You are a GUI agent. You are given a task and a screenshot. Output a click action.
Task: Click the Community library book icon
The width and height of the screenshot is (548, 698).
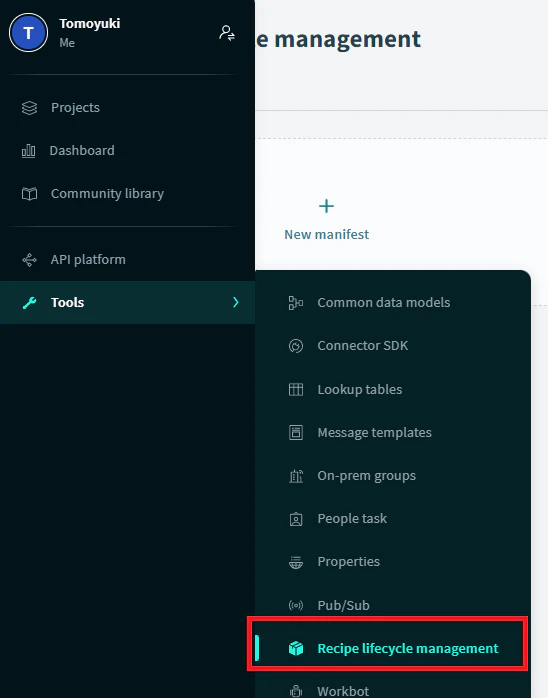point(29,194)
